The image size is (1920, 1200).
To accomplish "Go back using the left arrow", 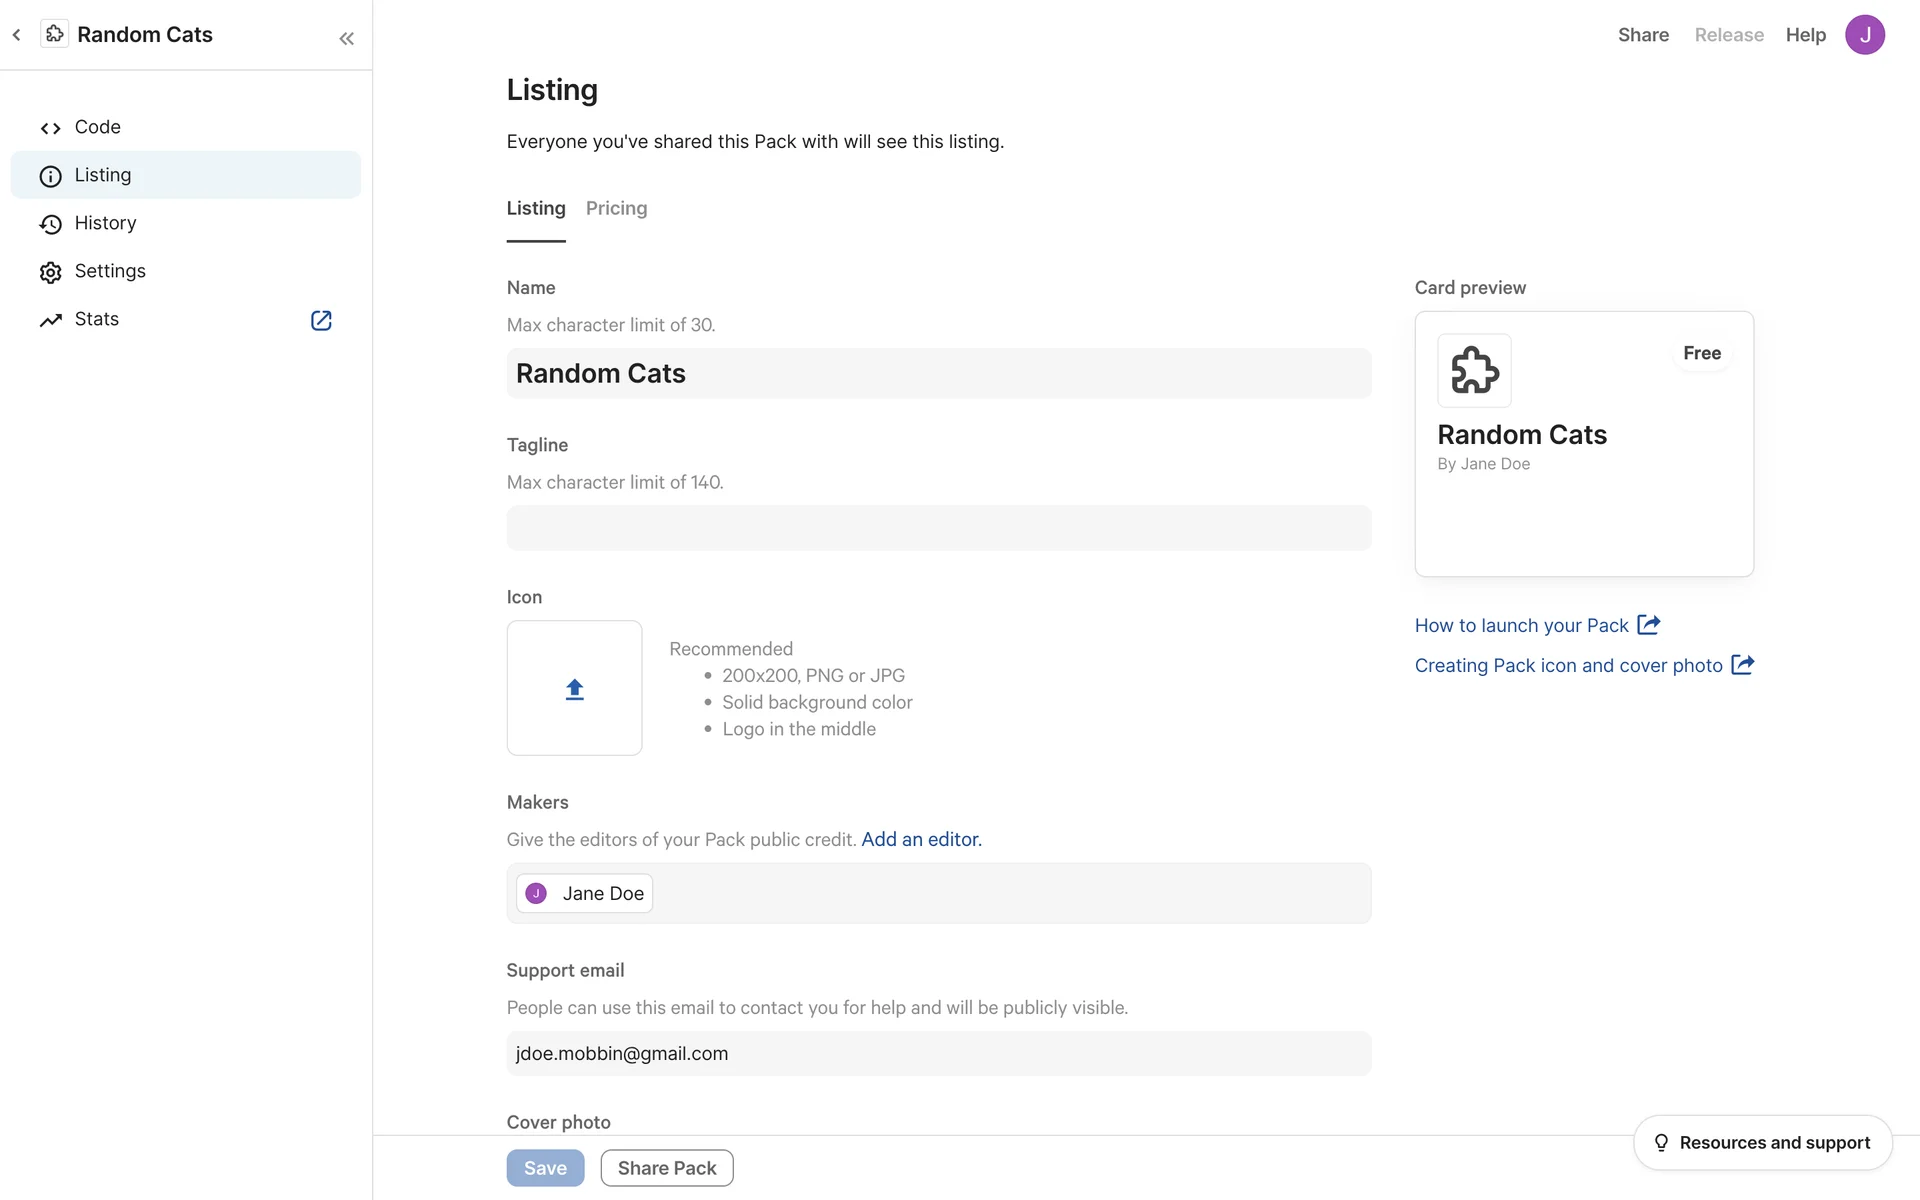I will [x=17, y=35].
